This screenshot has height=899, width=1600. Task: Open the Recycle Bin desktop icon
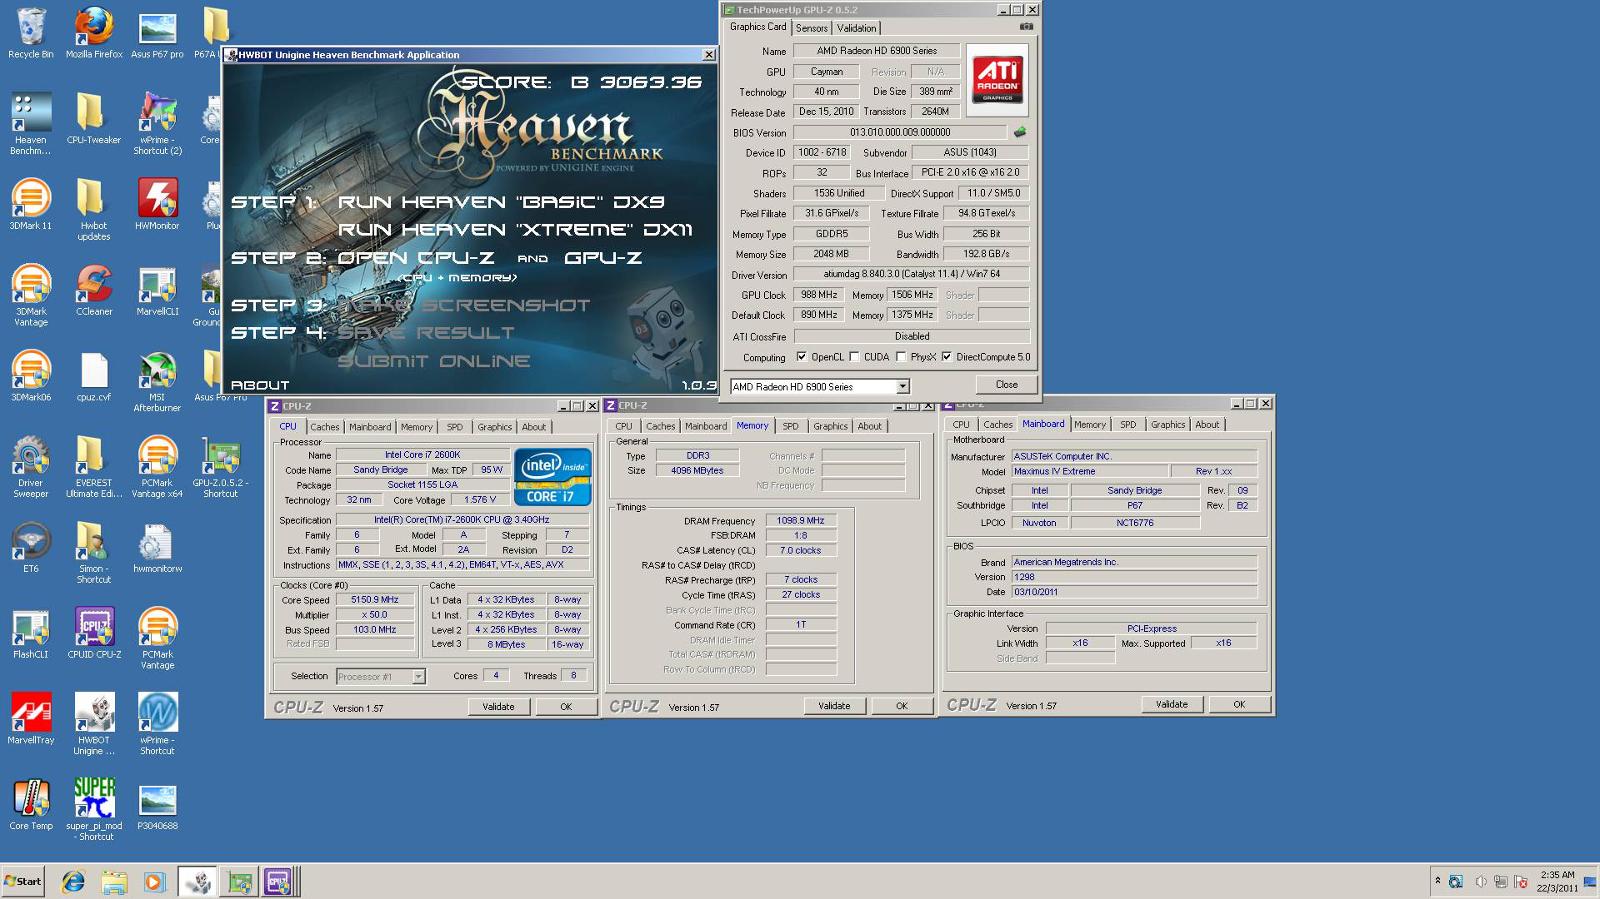pos(31,32)
